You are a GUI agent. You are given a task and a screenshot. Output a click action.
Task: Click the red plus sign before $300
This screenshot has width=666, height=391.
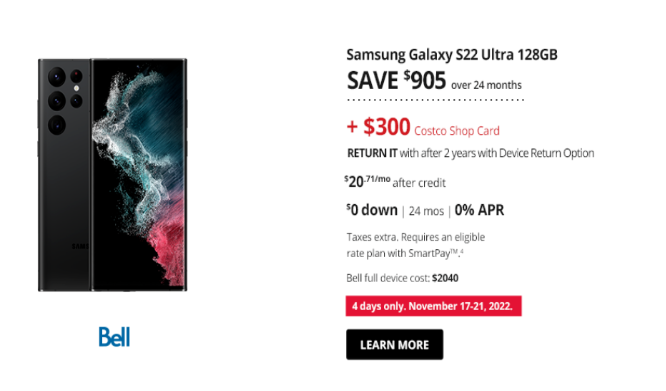[x=352, y=127]
